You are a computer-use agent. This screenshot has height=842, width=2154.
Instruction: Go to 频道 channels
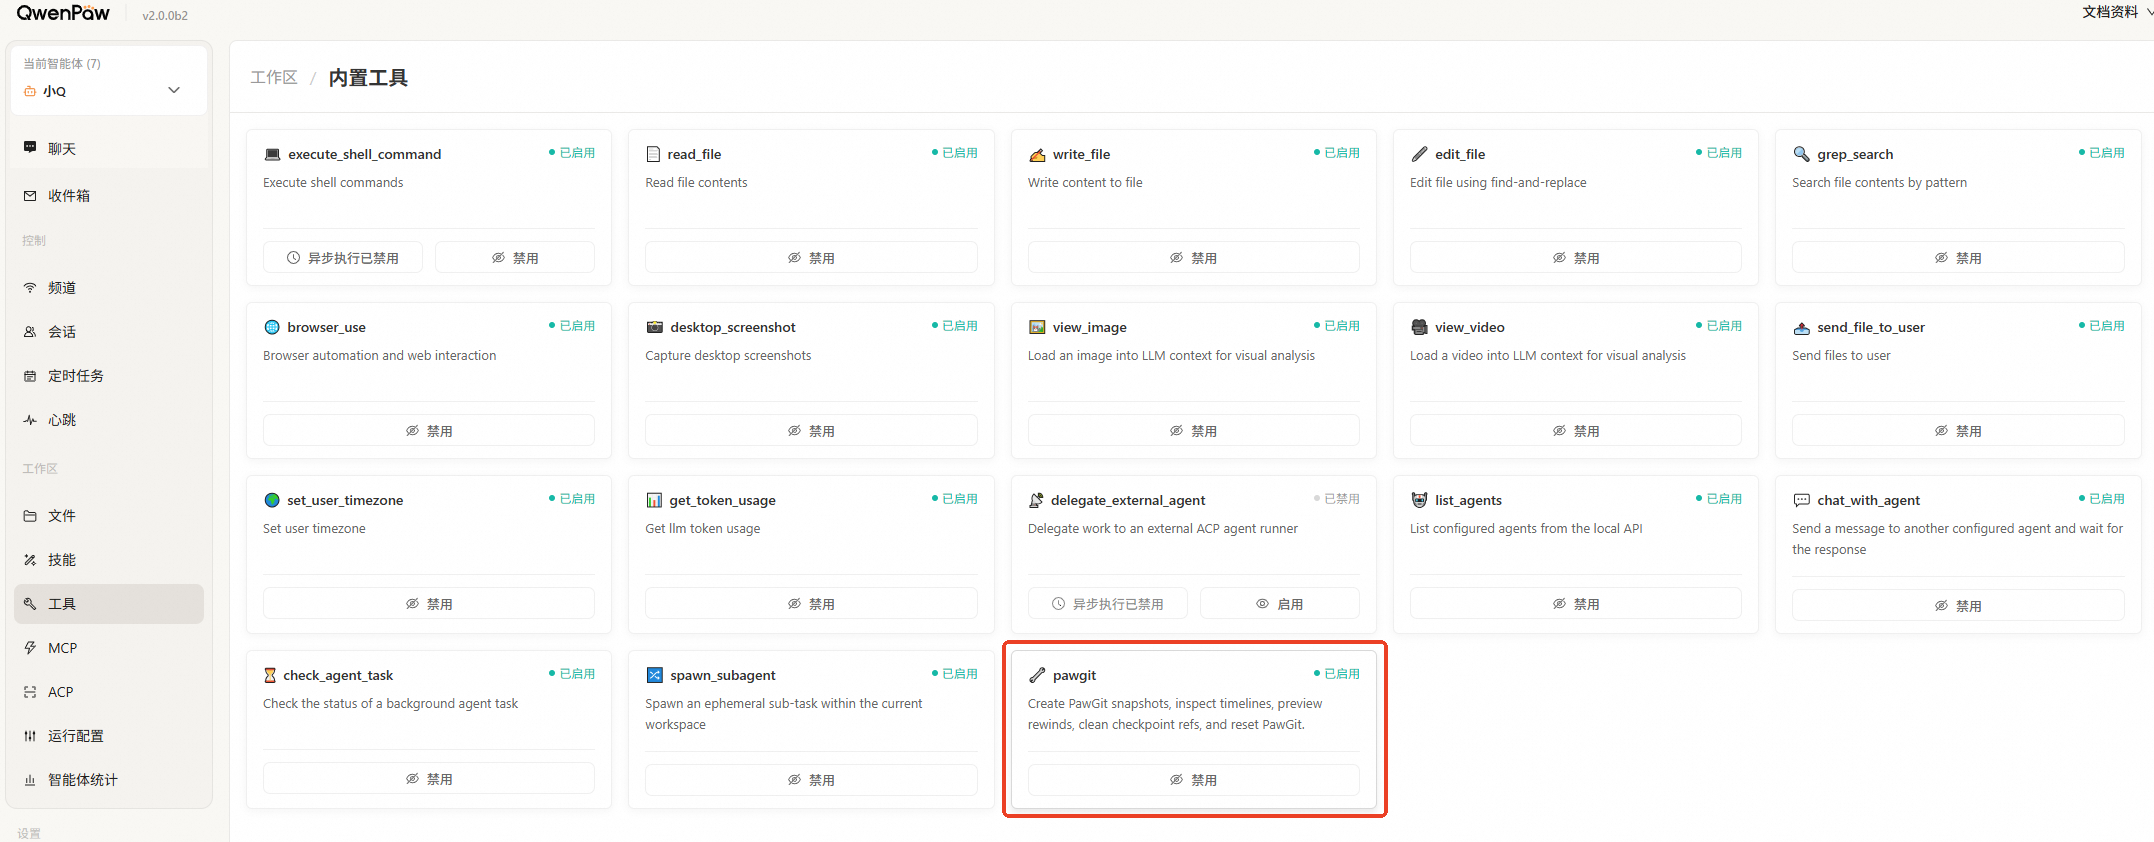pos(109,287)
